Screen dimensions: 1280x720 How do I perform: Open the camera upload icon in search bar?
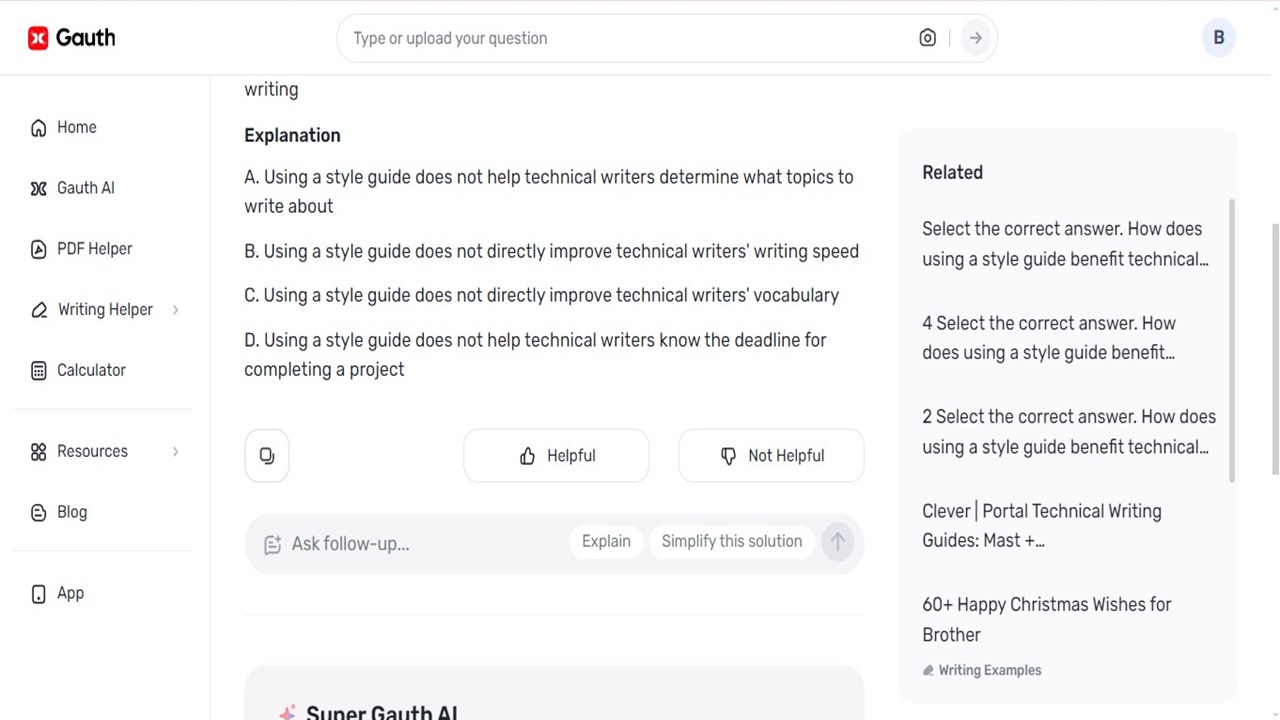click(x=927, y=37)
